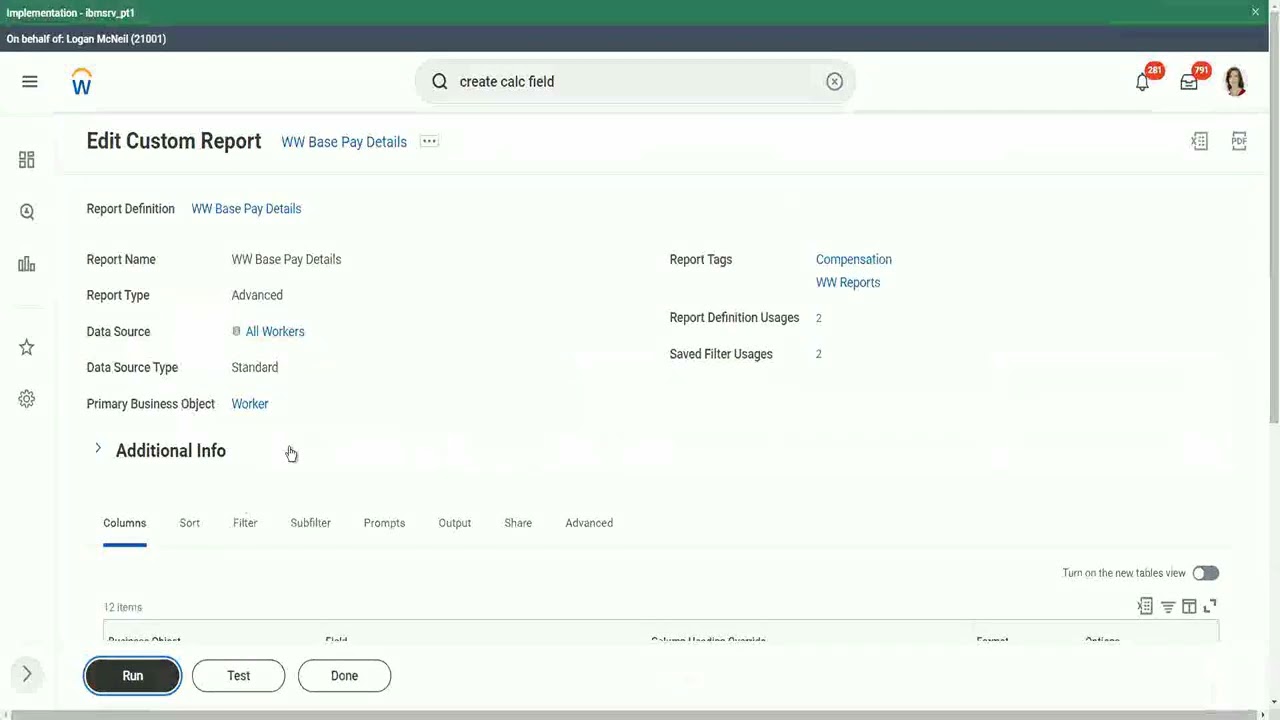This screenshot has width=1280, height=720.
Task: Open the favorites star icon
Action: 27,347
